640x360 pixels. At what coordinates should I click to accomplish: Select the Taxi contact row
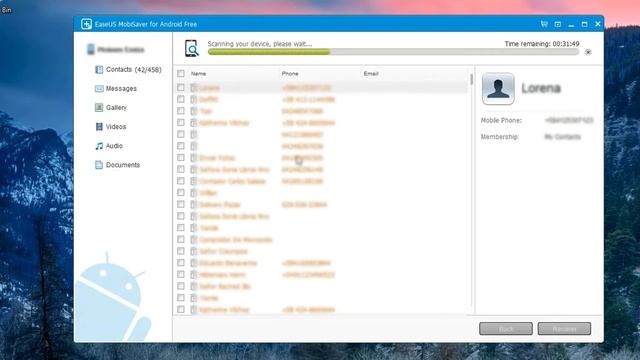(322, 111)
